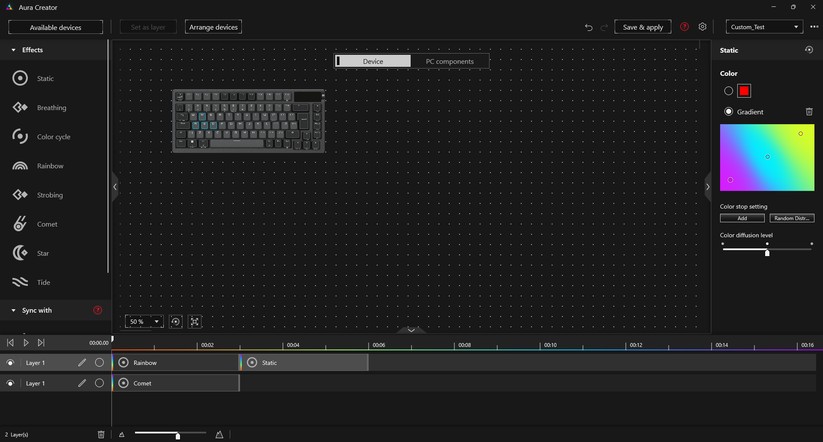Click the Save & apply button
823x442 pixels.
tap(642, 27)
